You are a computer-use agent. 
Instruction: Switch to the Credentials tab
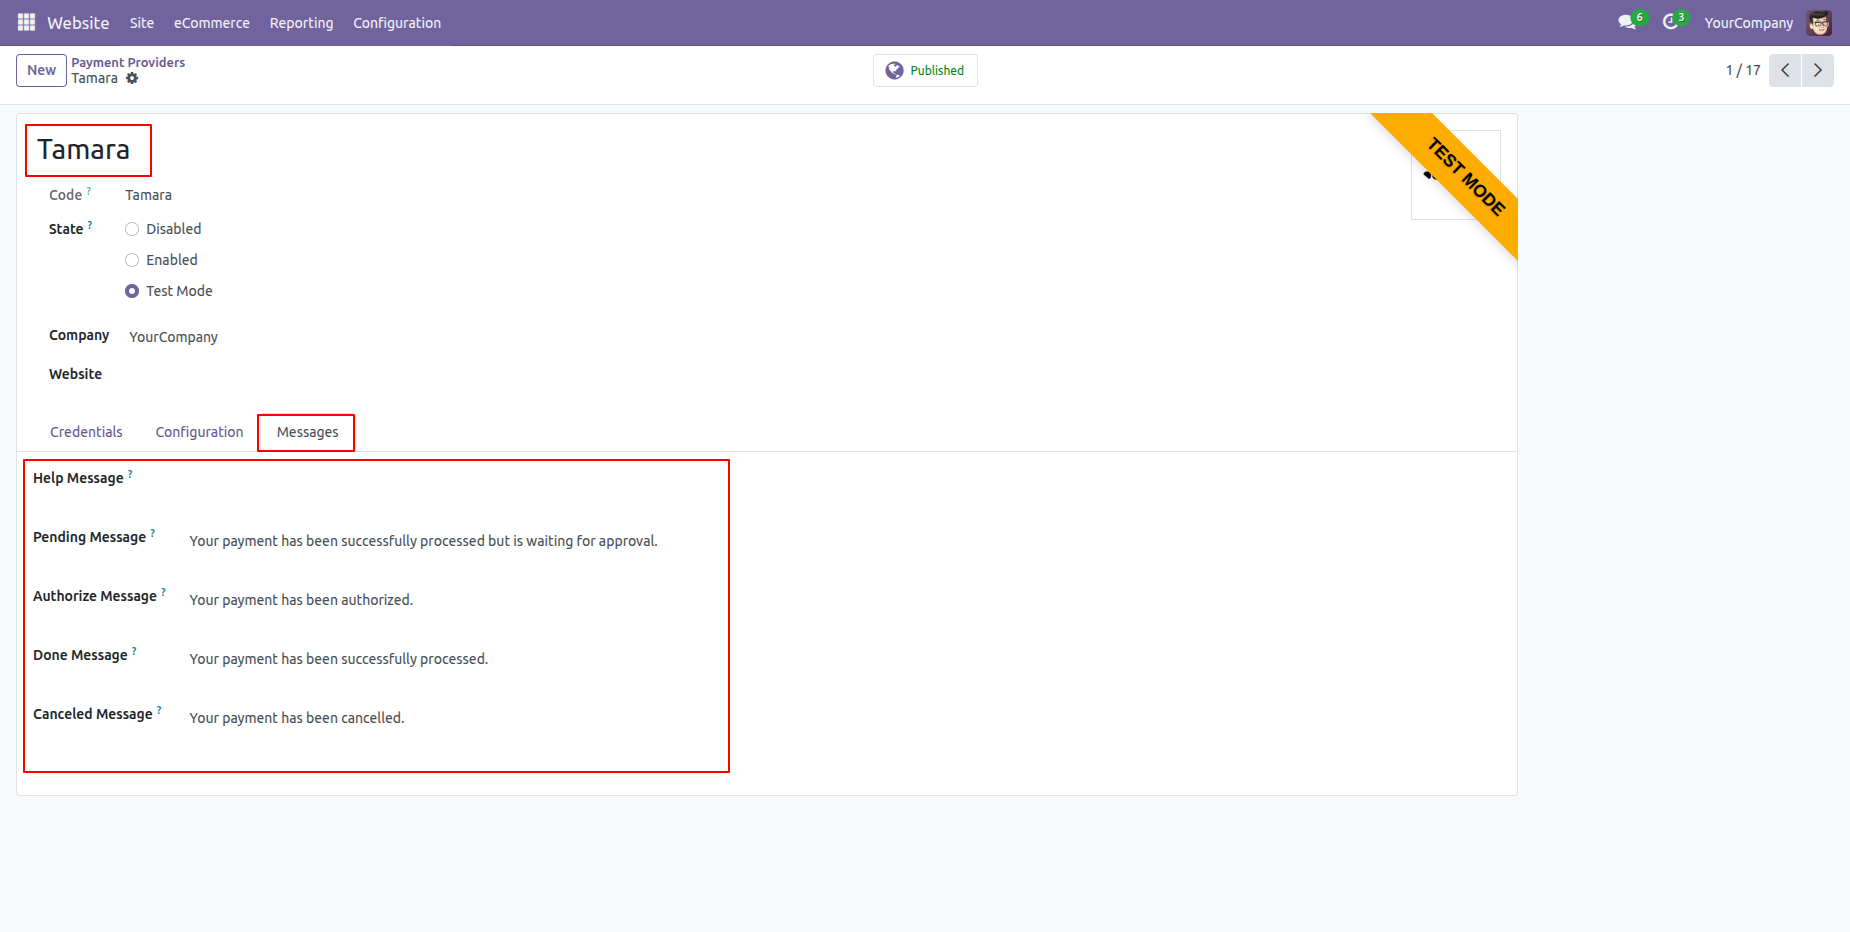[86, 432]
